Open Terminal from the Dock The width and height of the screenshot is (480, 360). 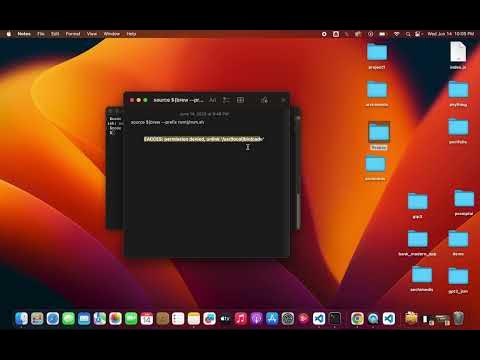point(335,319)
